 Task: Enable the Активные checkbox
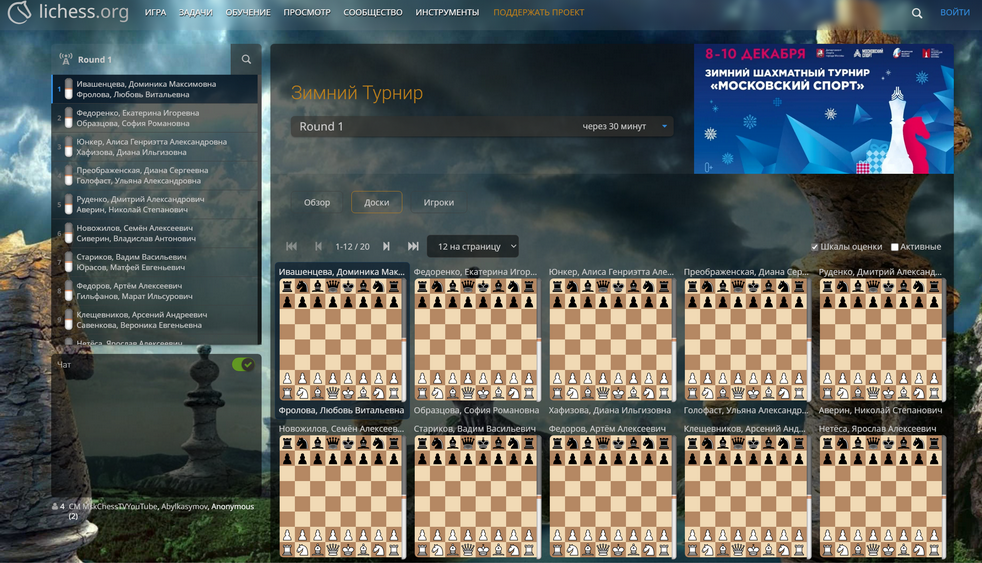pyautogui.click(x=895, y=247)
